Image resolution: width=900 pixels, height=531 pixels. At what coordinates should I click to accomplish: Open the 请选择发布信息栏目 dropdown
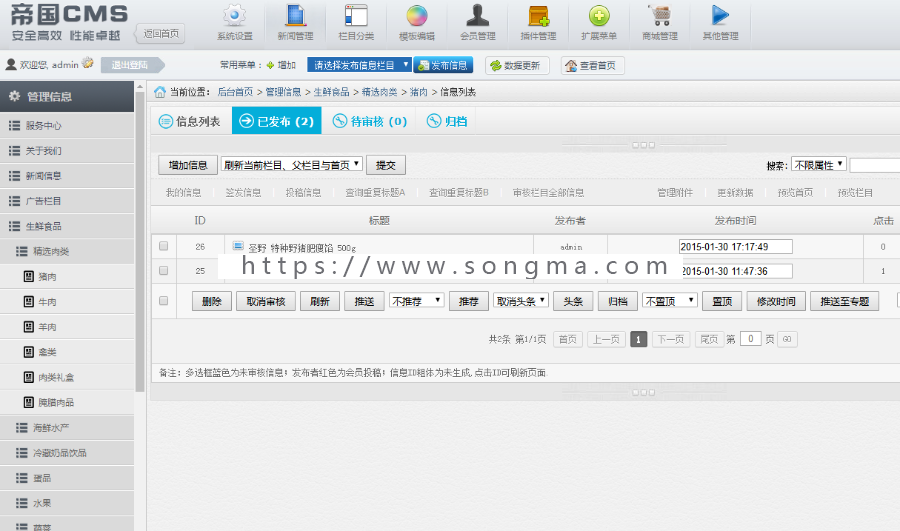(359, 65)
